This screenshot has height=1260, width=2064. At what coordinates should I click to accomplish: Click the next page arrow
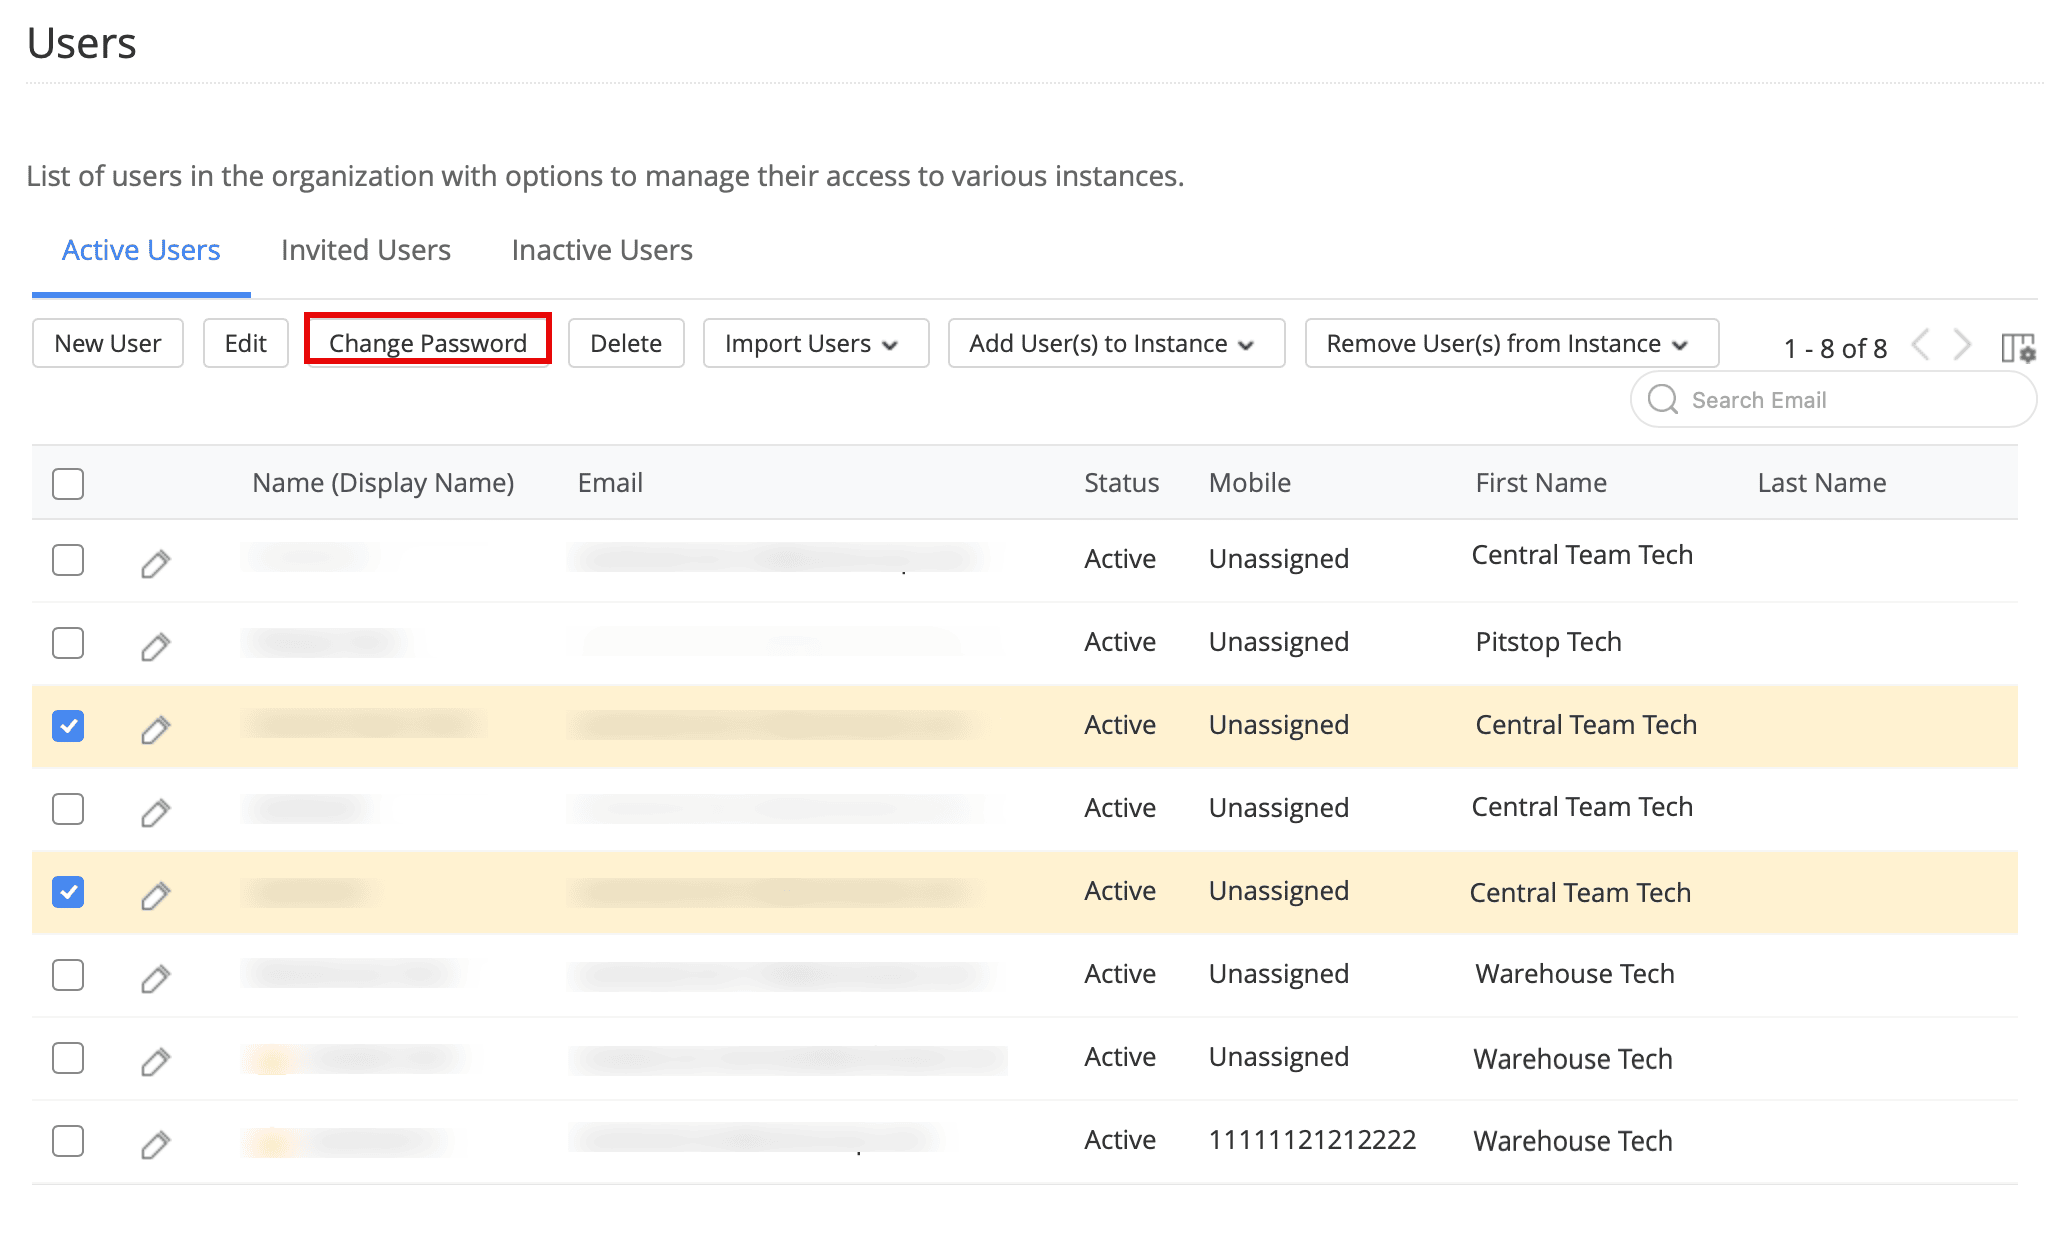click(x=1962, y=345)
